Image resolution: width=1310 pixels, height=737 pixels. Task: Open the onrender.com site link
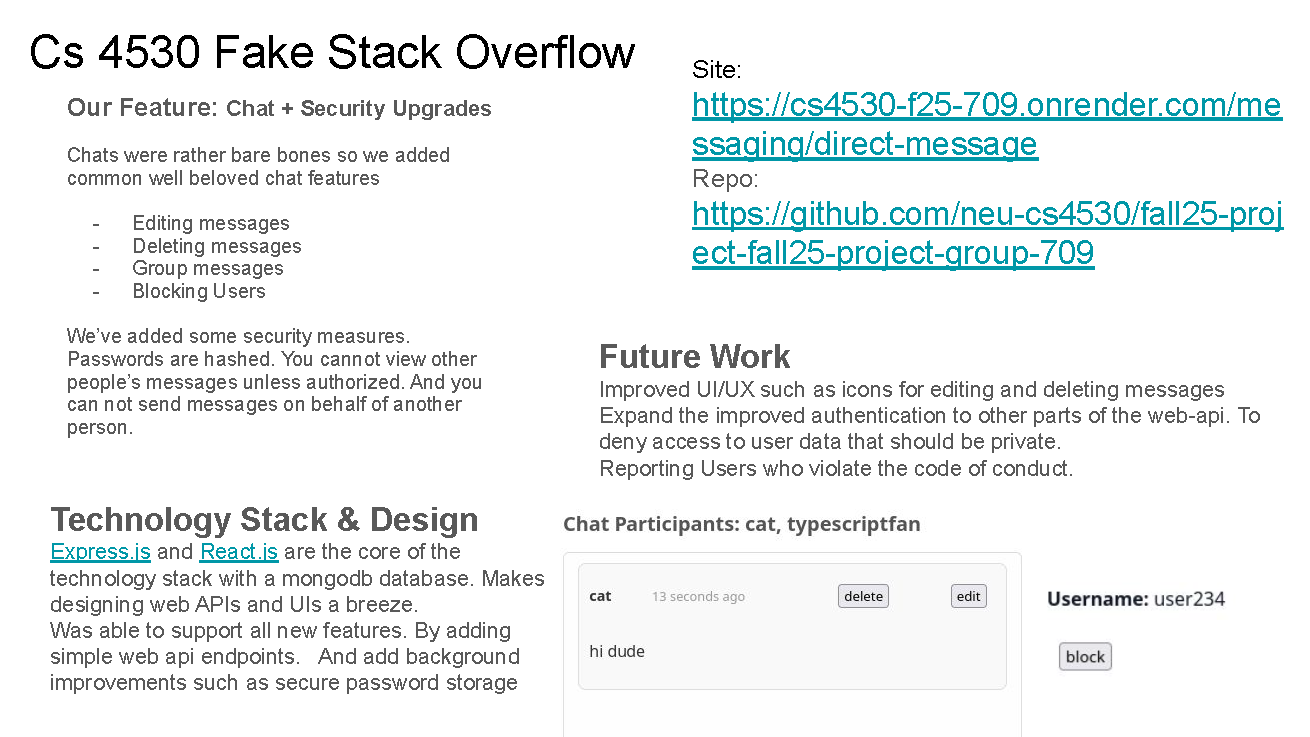(x=986, y=124)
